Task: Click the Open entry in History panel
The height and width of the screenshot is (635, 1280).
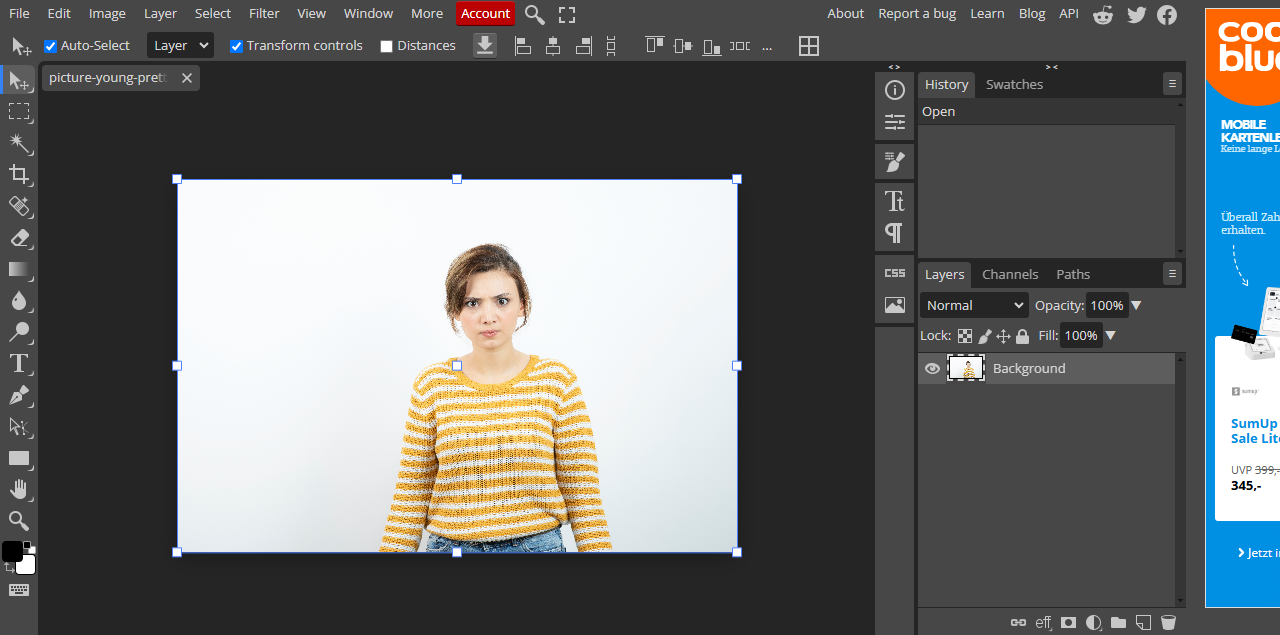Action: coord(1046,111)
